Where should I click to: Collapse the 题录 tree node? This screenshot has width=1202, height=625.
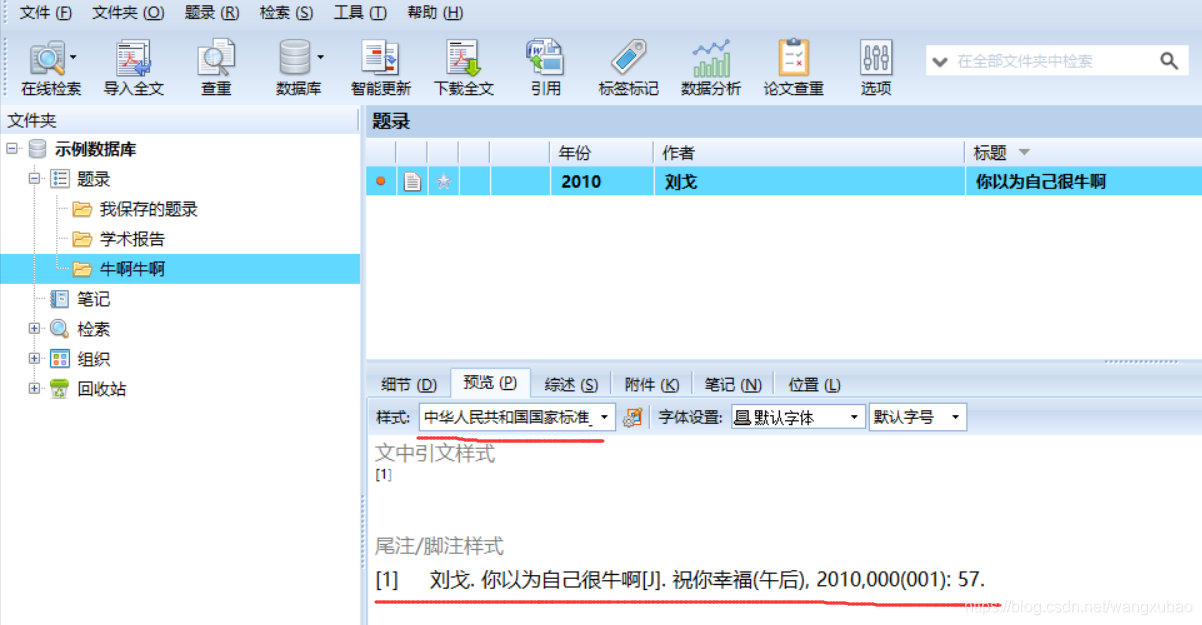coord(35,179)
